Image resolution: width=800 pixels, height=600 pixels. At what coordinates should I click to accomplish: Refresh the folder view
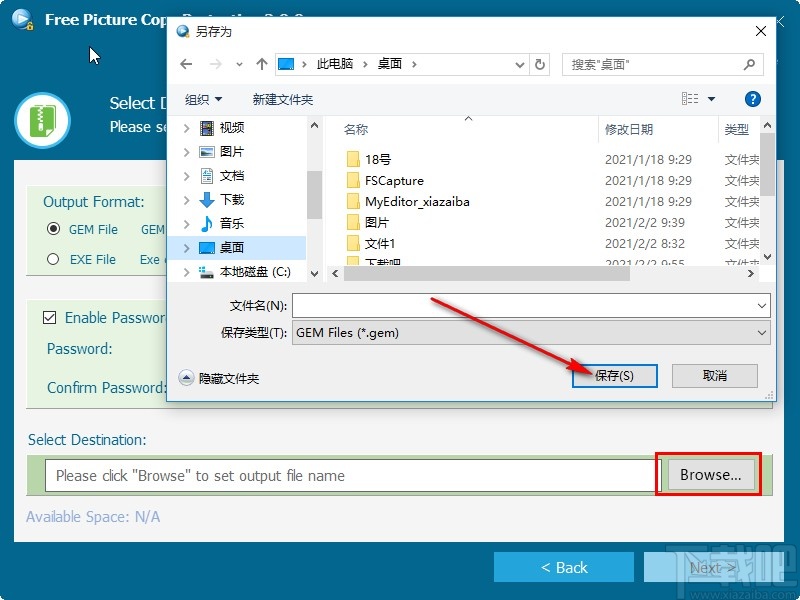point(539,64)
